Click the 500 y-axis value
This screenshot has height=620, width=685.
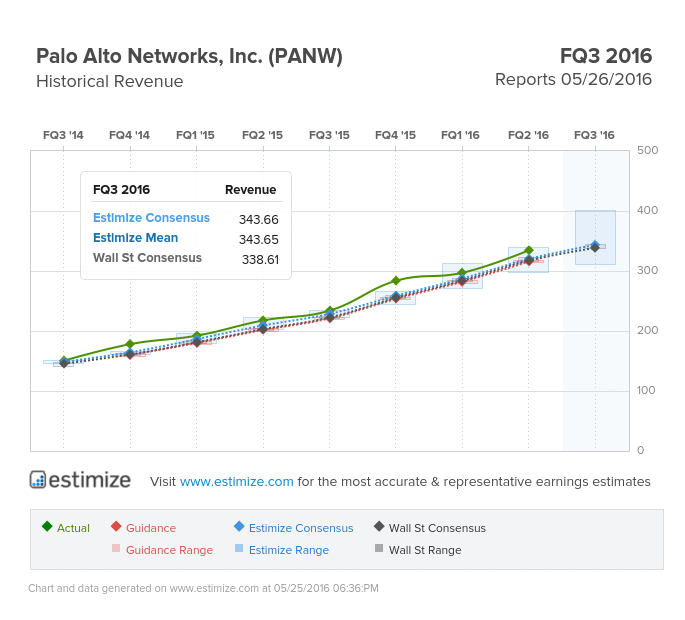tap(647, 150)
